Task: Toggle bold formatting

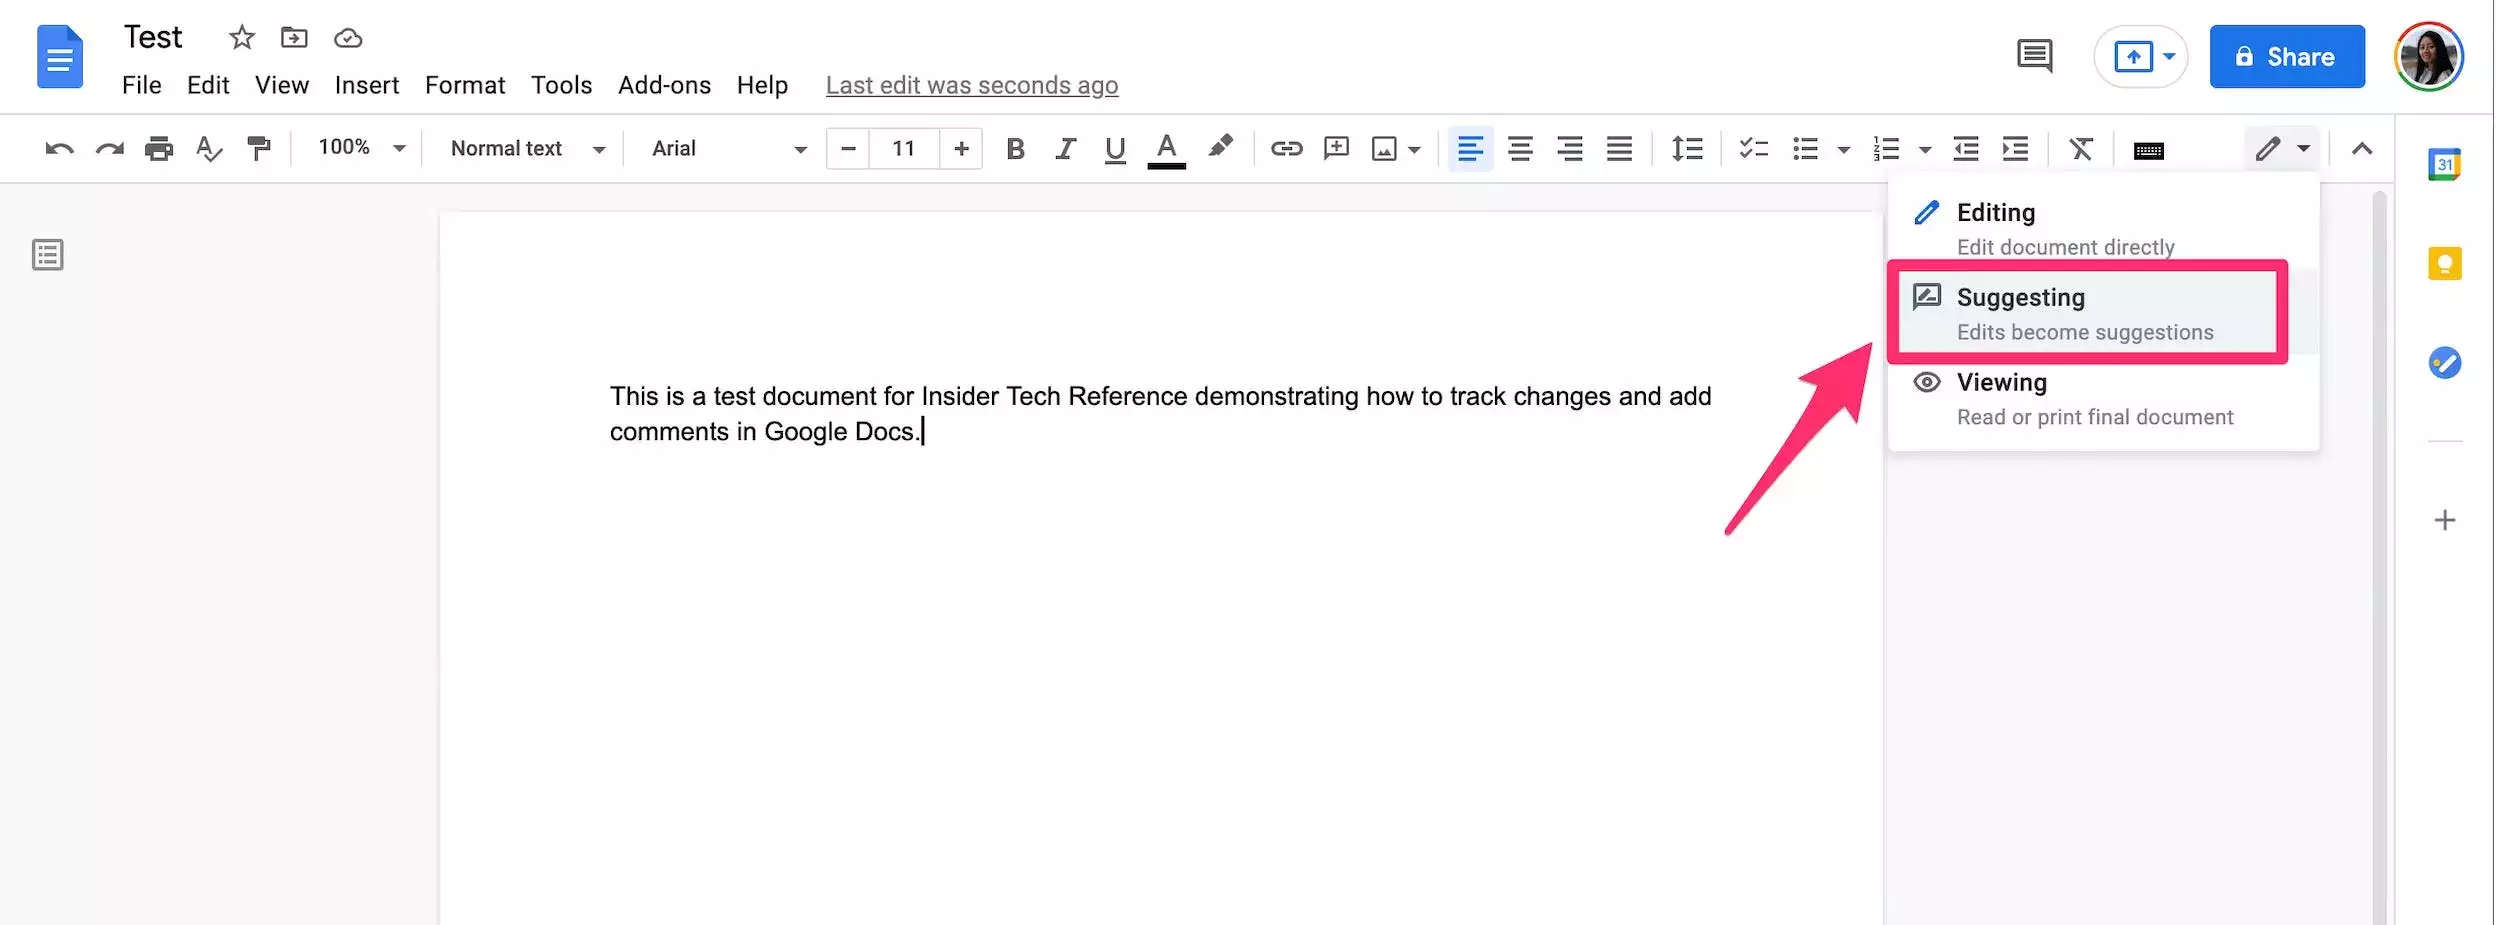Action: coord(1015,149)
